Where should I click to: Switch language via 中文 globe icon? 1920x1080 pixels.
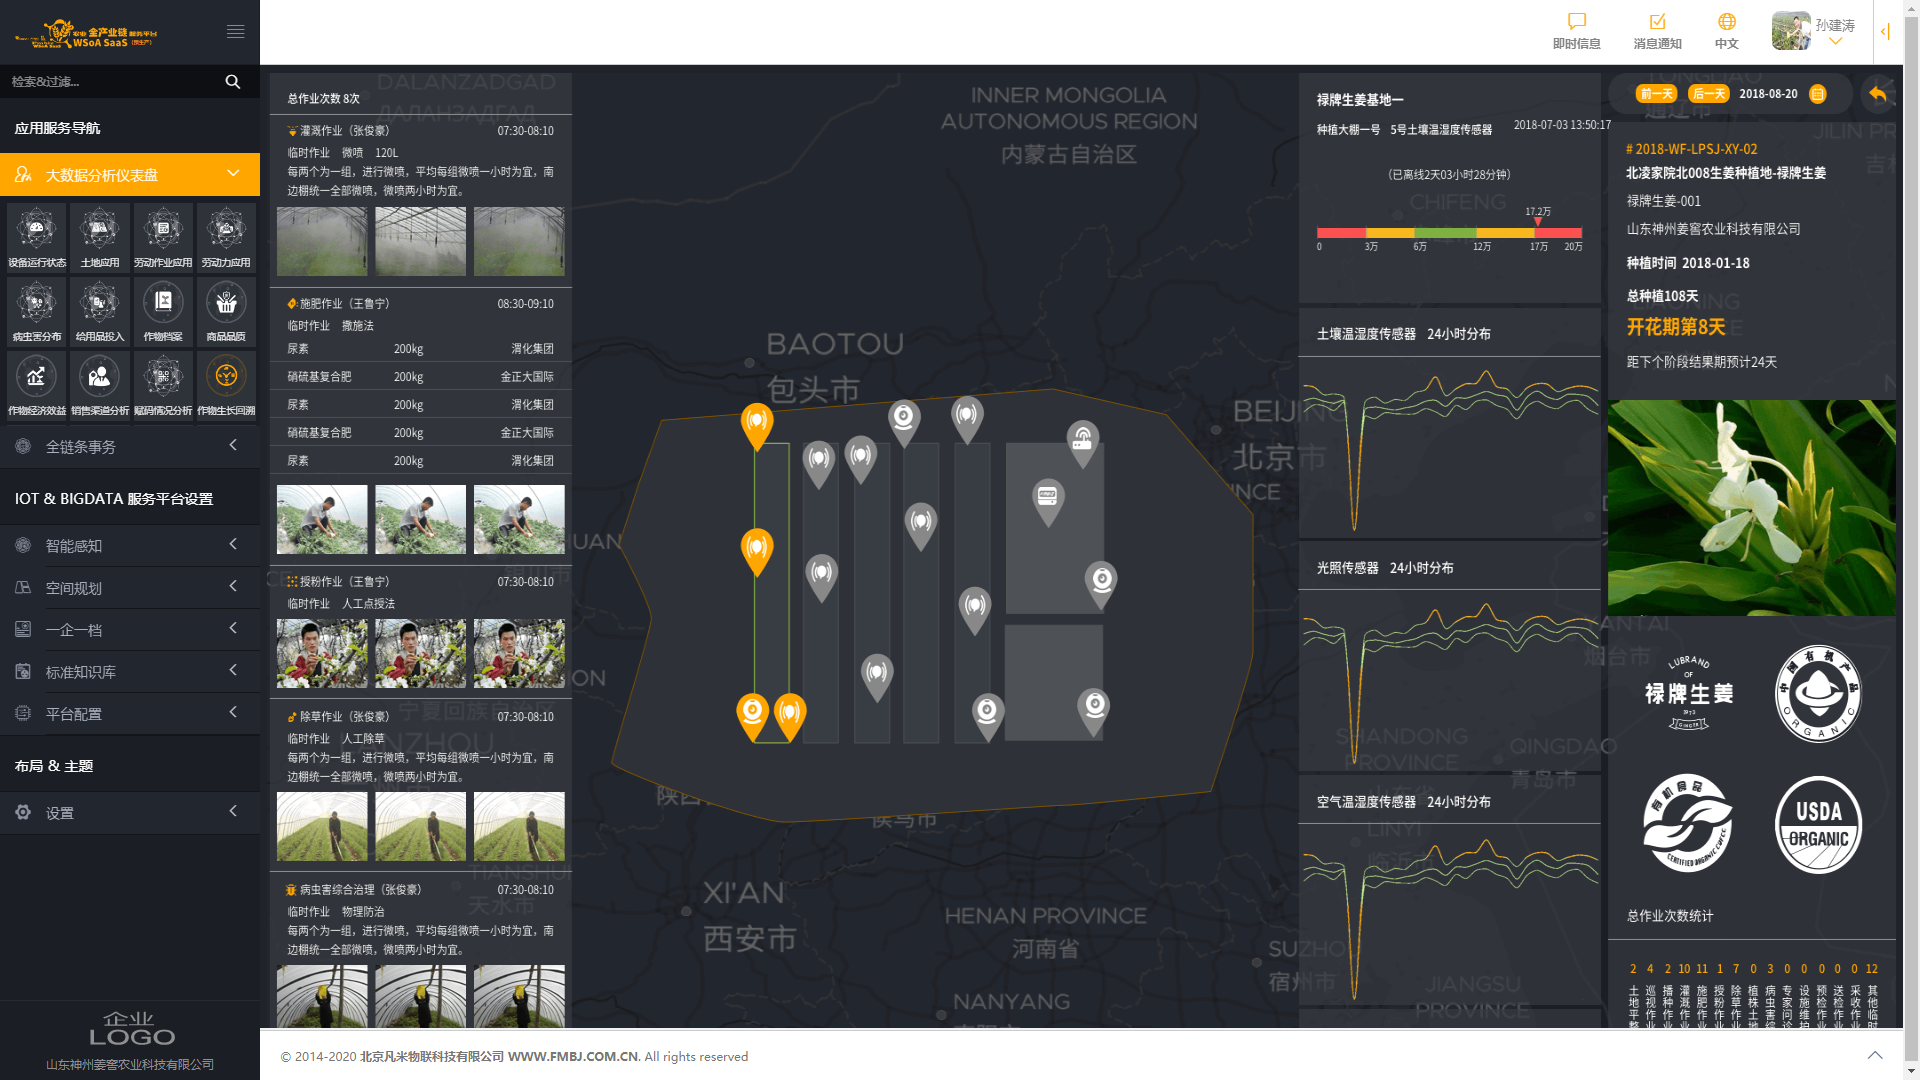1727,22
